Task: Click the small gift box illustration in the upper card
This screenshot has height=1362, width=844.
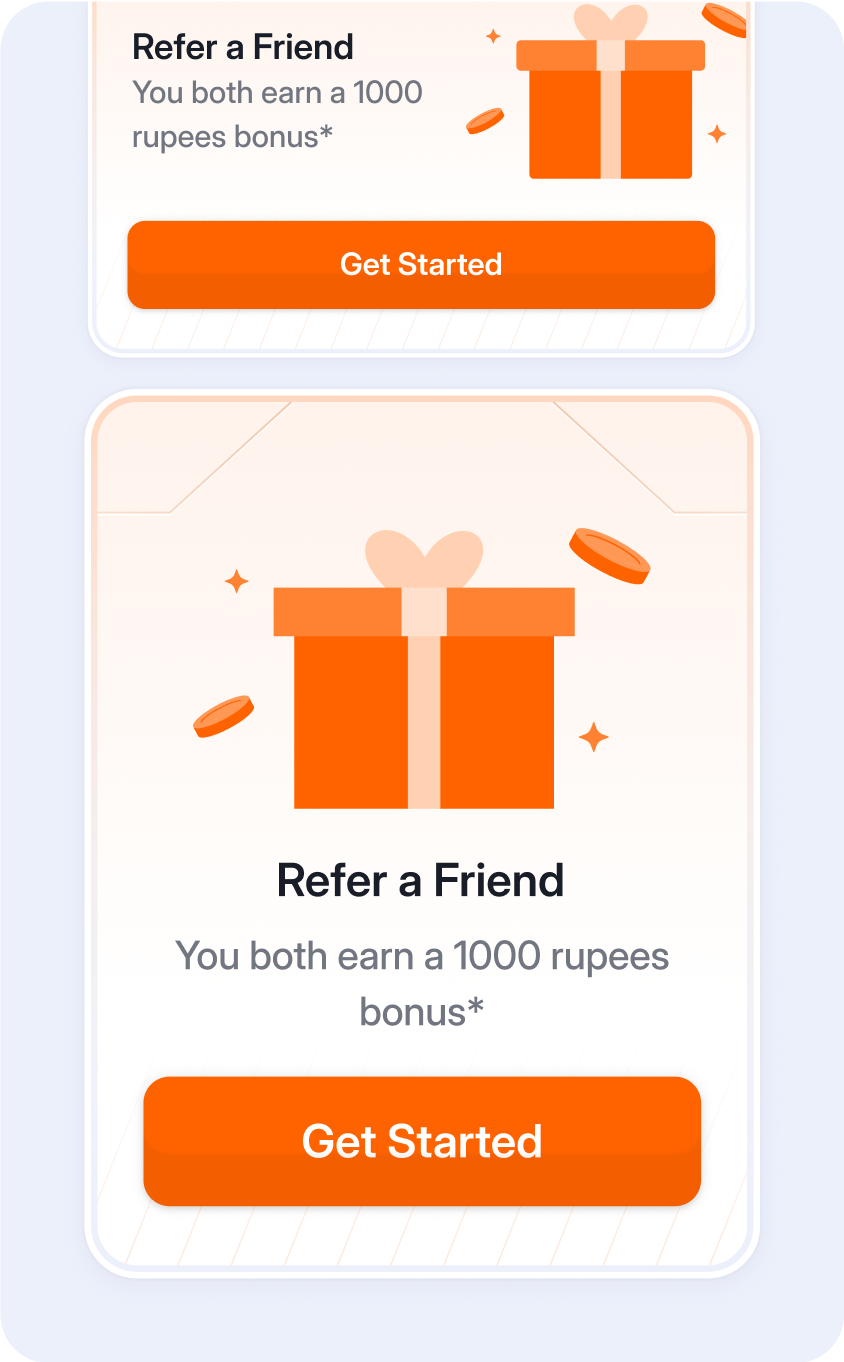Action: tap(610, 93)
